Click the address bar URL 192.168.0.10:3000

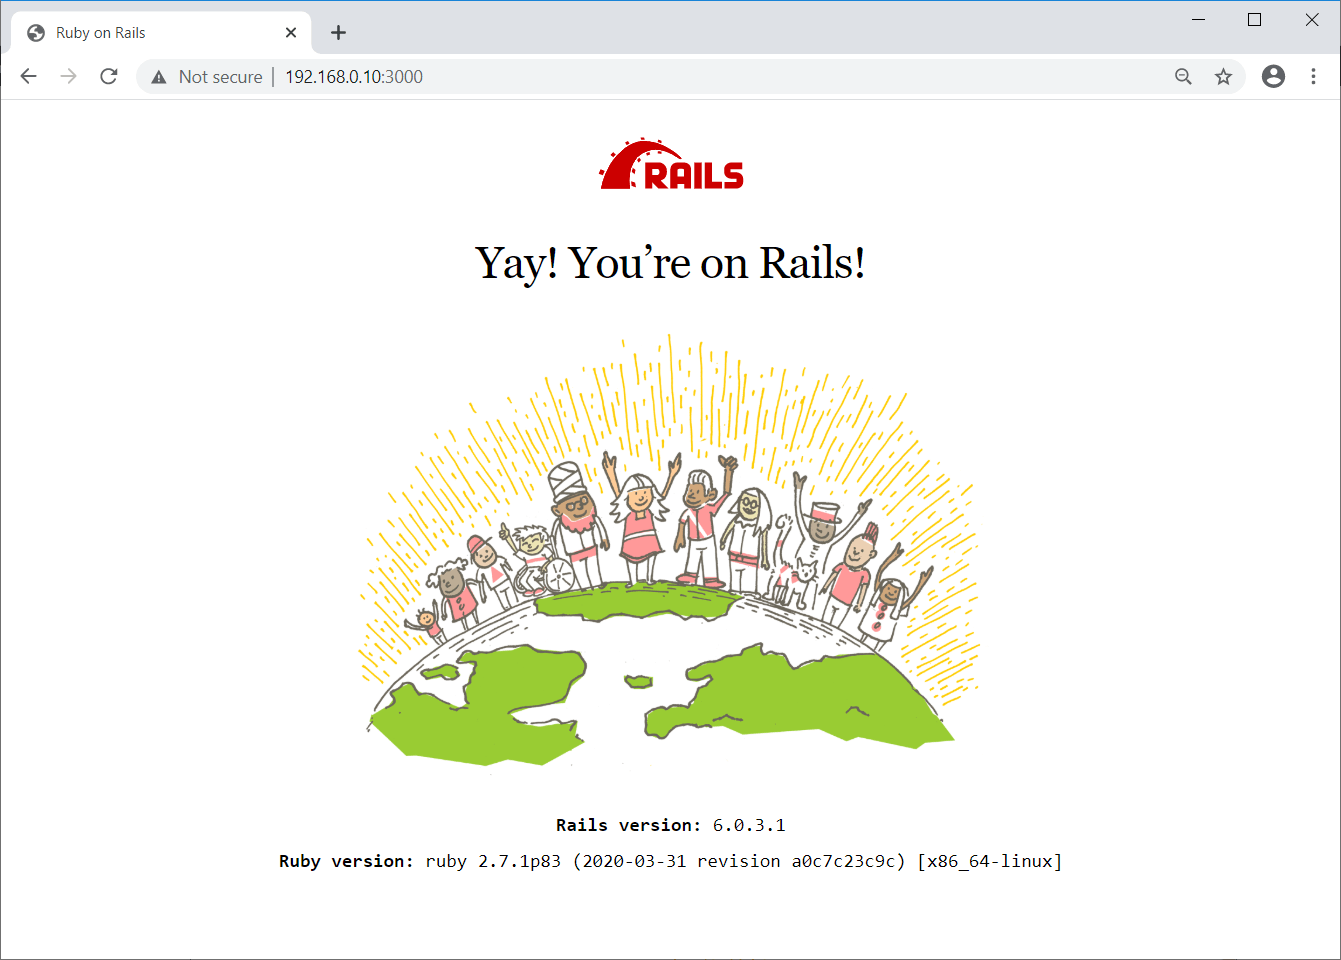(354, 77)
